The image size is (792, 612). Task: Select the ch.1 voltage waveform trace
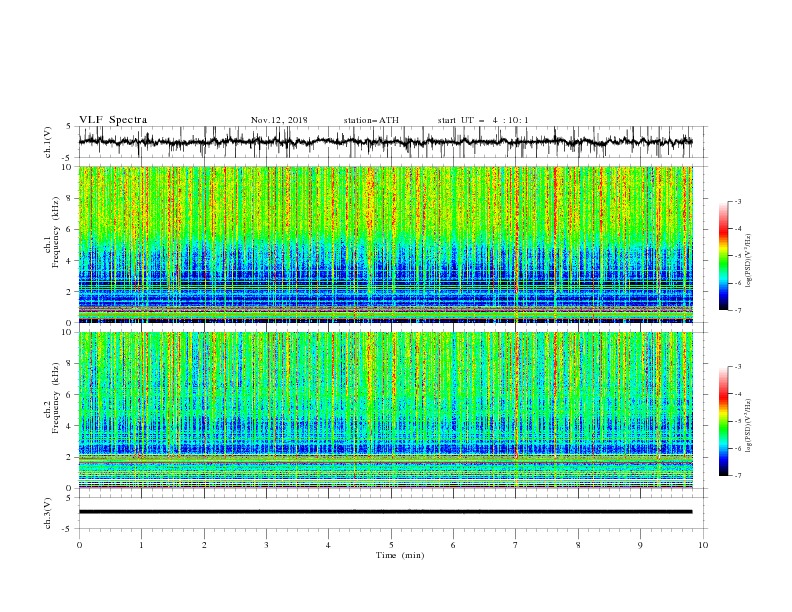[385, 142]
